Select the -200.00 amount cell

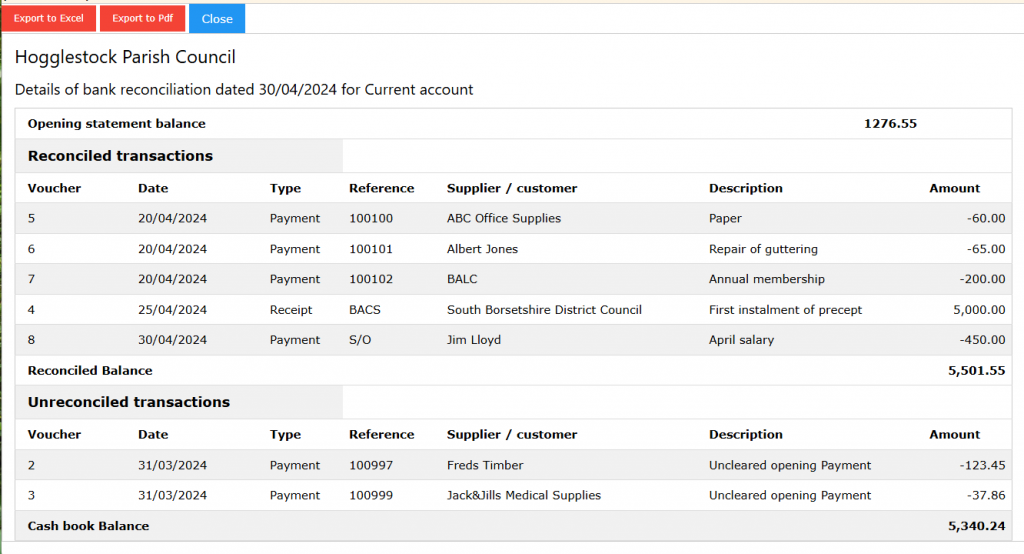pos(982,279)
